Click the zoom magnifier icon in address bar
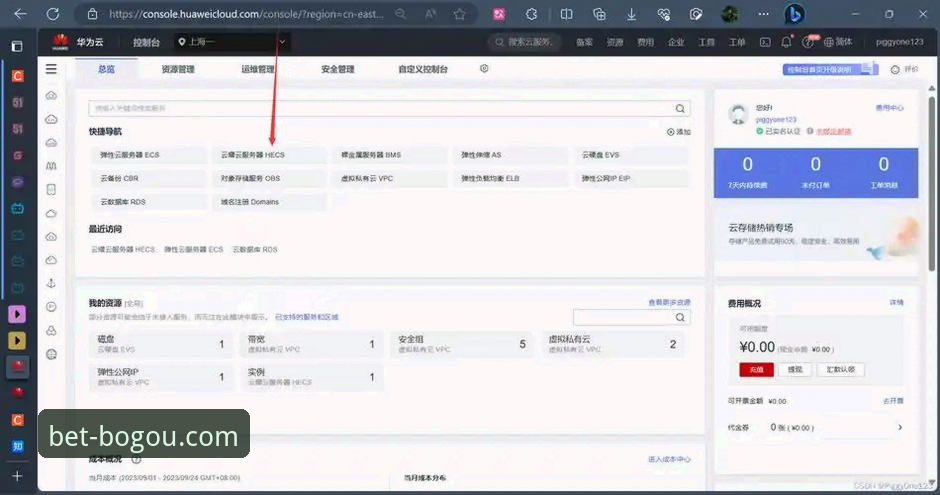 (x=400, y=14)
